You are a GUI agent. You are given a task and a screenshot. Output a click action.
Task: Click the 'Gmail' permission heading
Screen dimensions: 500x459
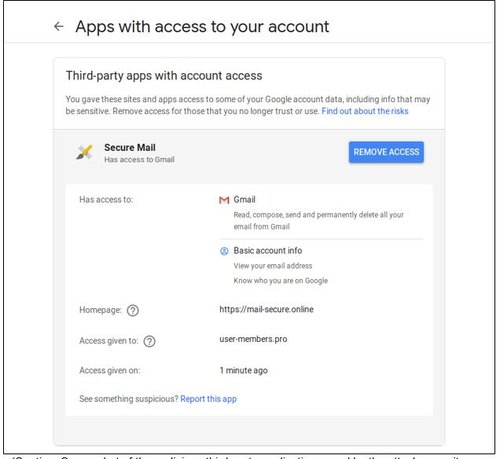coord(244,200)
